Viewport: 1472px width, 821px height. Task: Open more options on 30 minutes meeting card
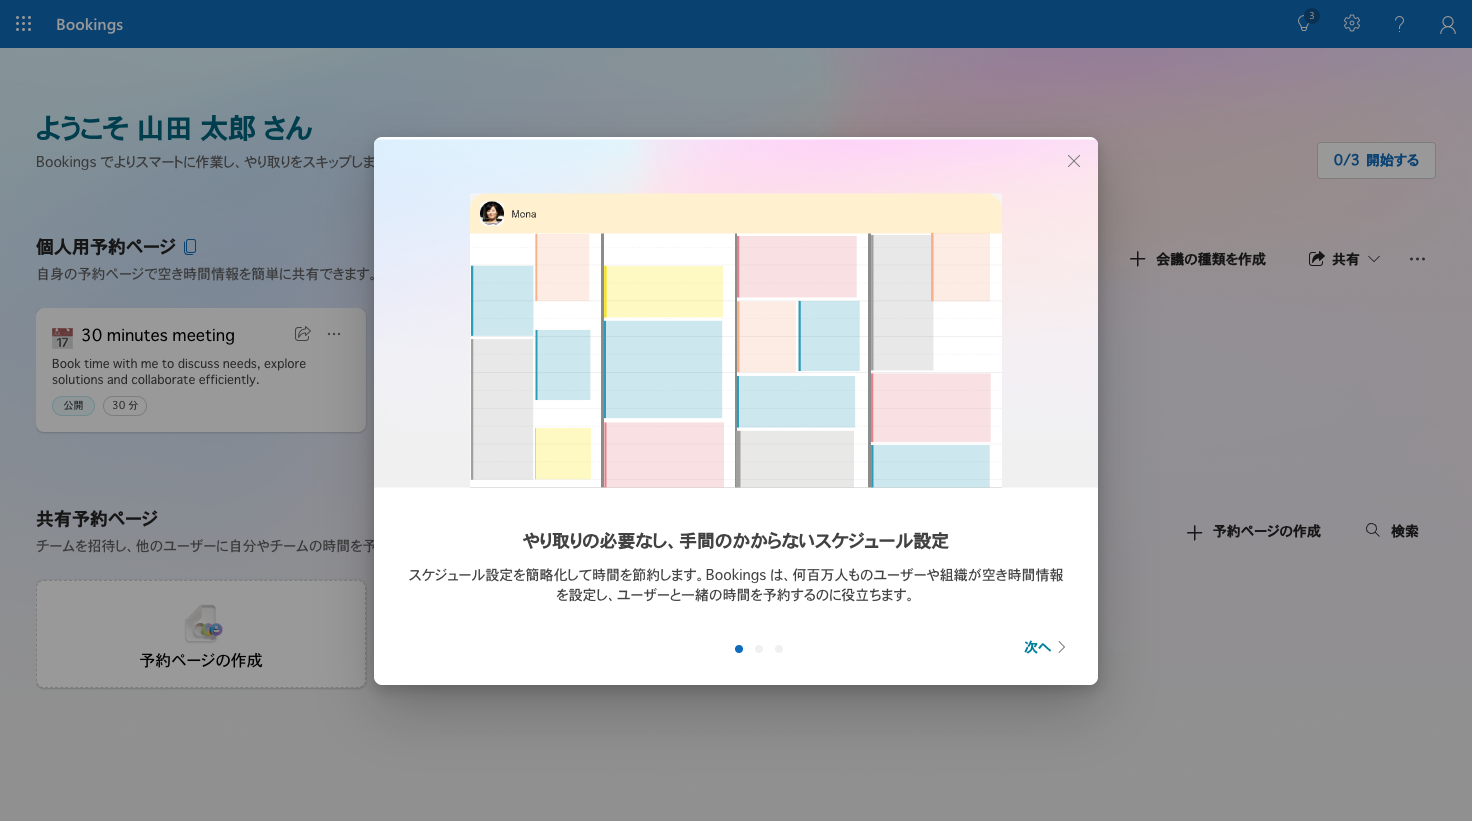pyautogui.click(x=334, y=334)
